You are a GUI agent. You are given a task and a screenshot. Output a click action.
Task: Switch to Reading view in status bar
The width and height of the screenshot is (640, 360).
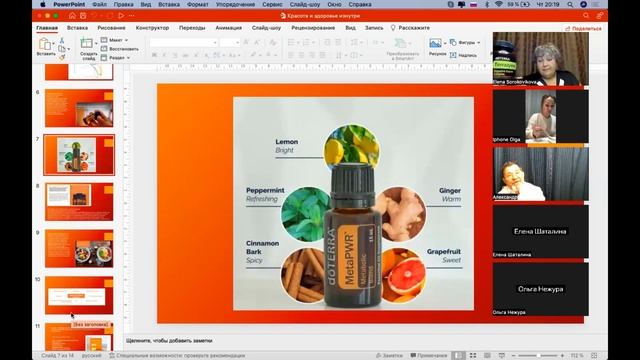pyautogui.click(x=487, y=356)
